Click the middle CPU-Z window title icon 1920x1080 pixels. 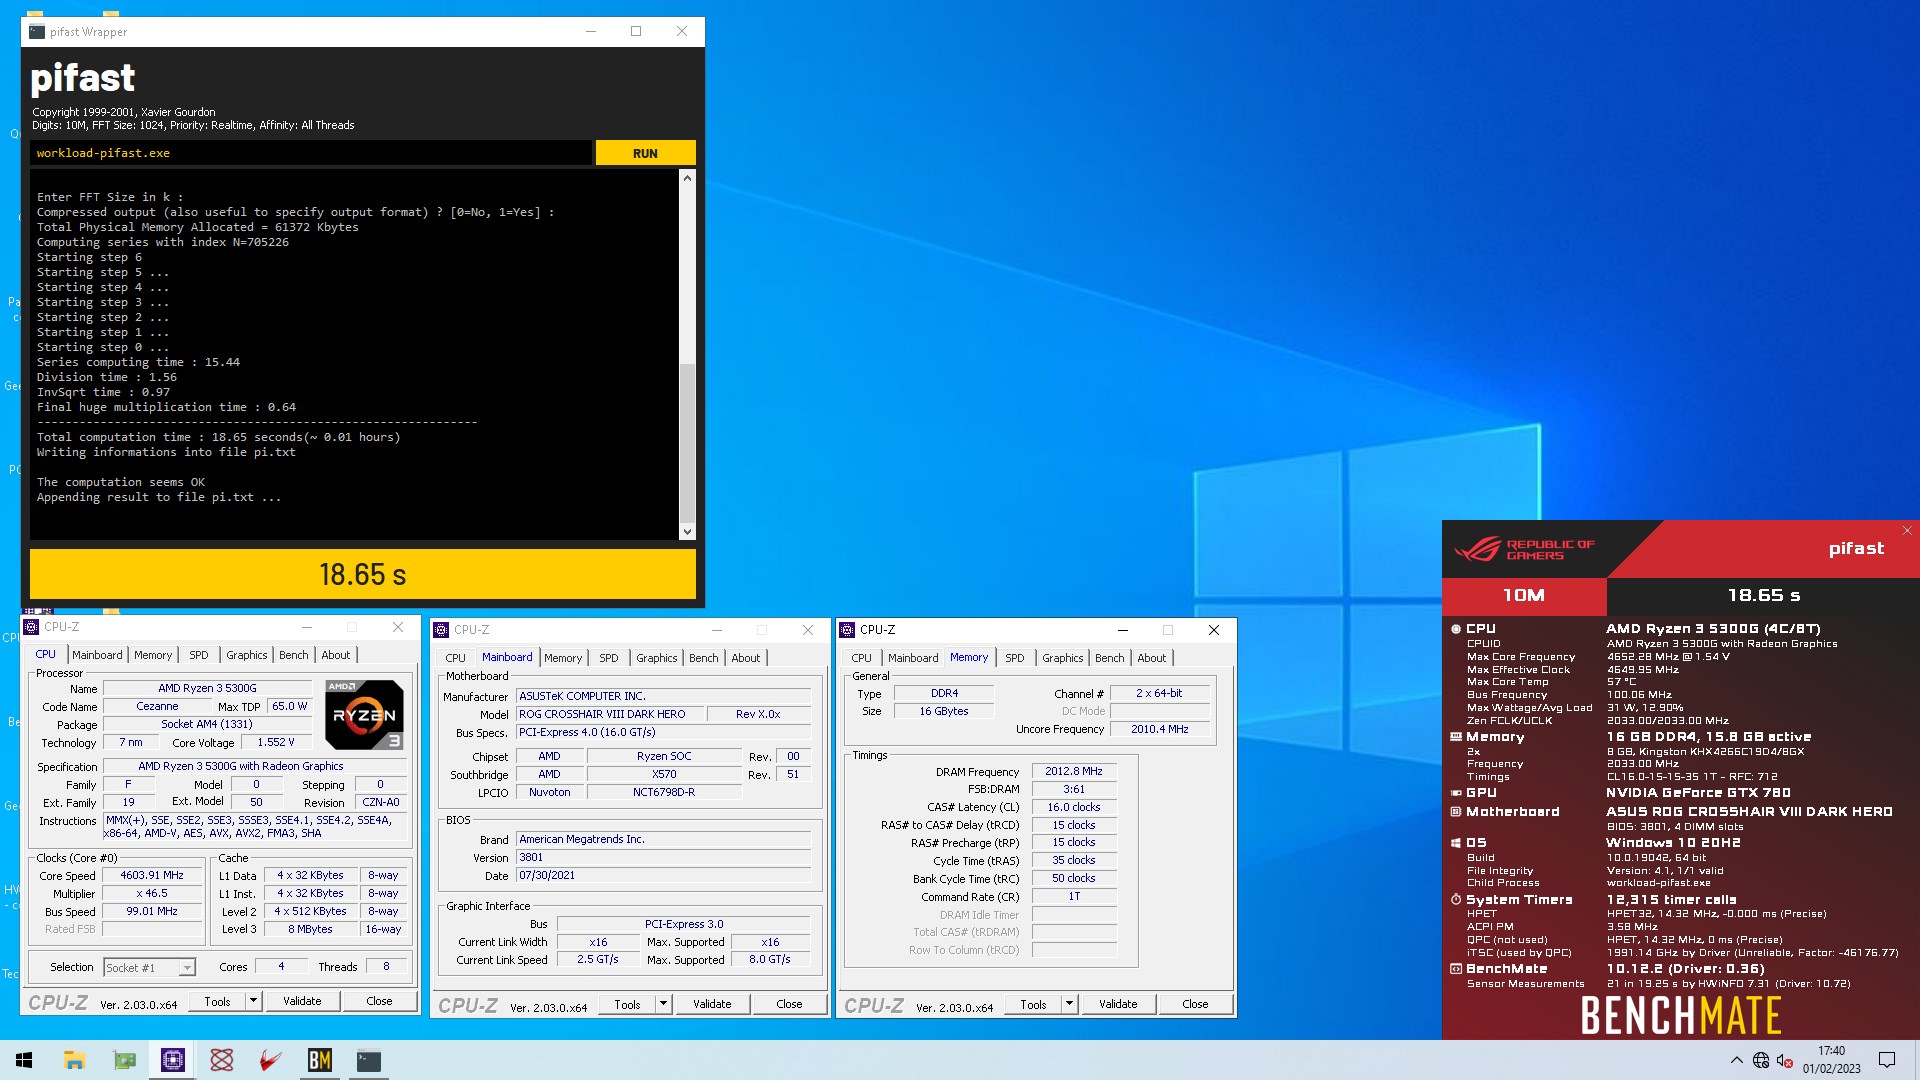coord(441,630)
